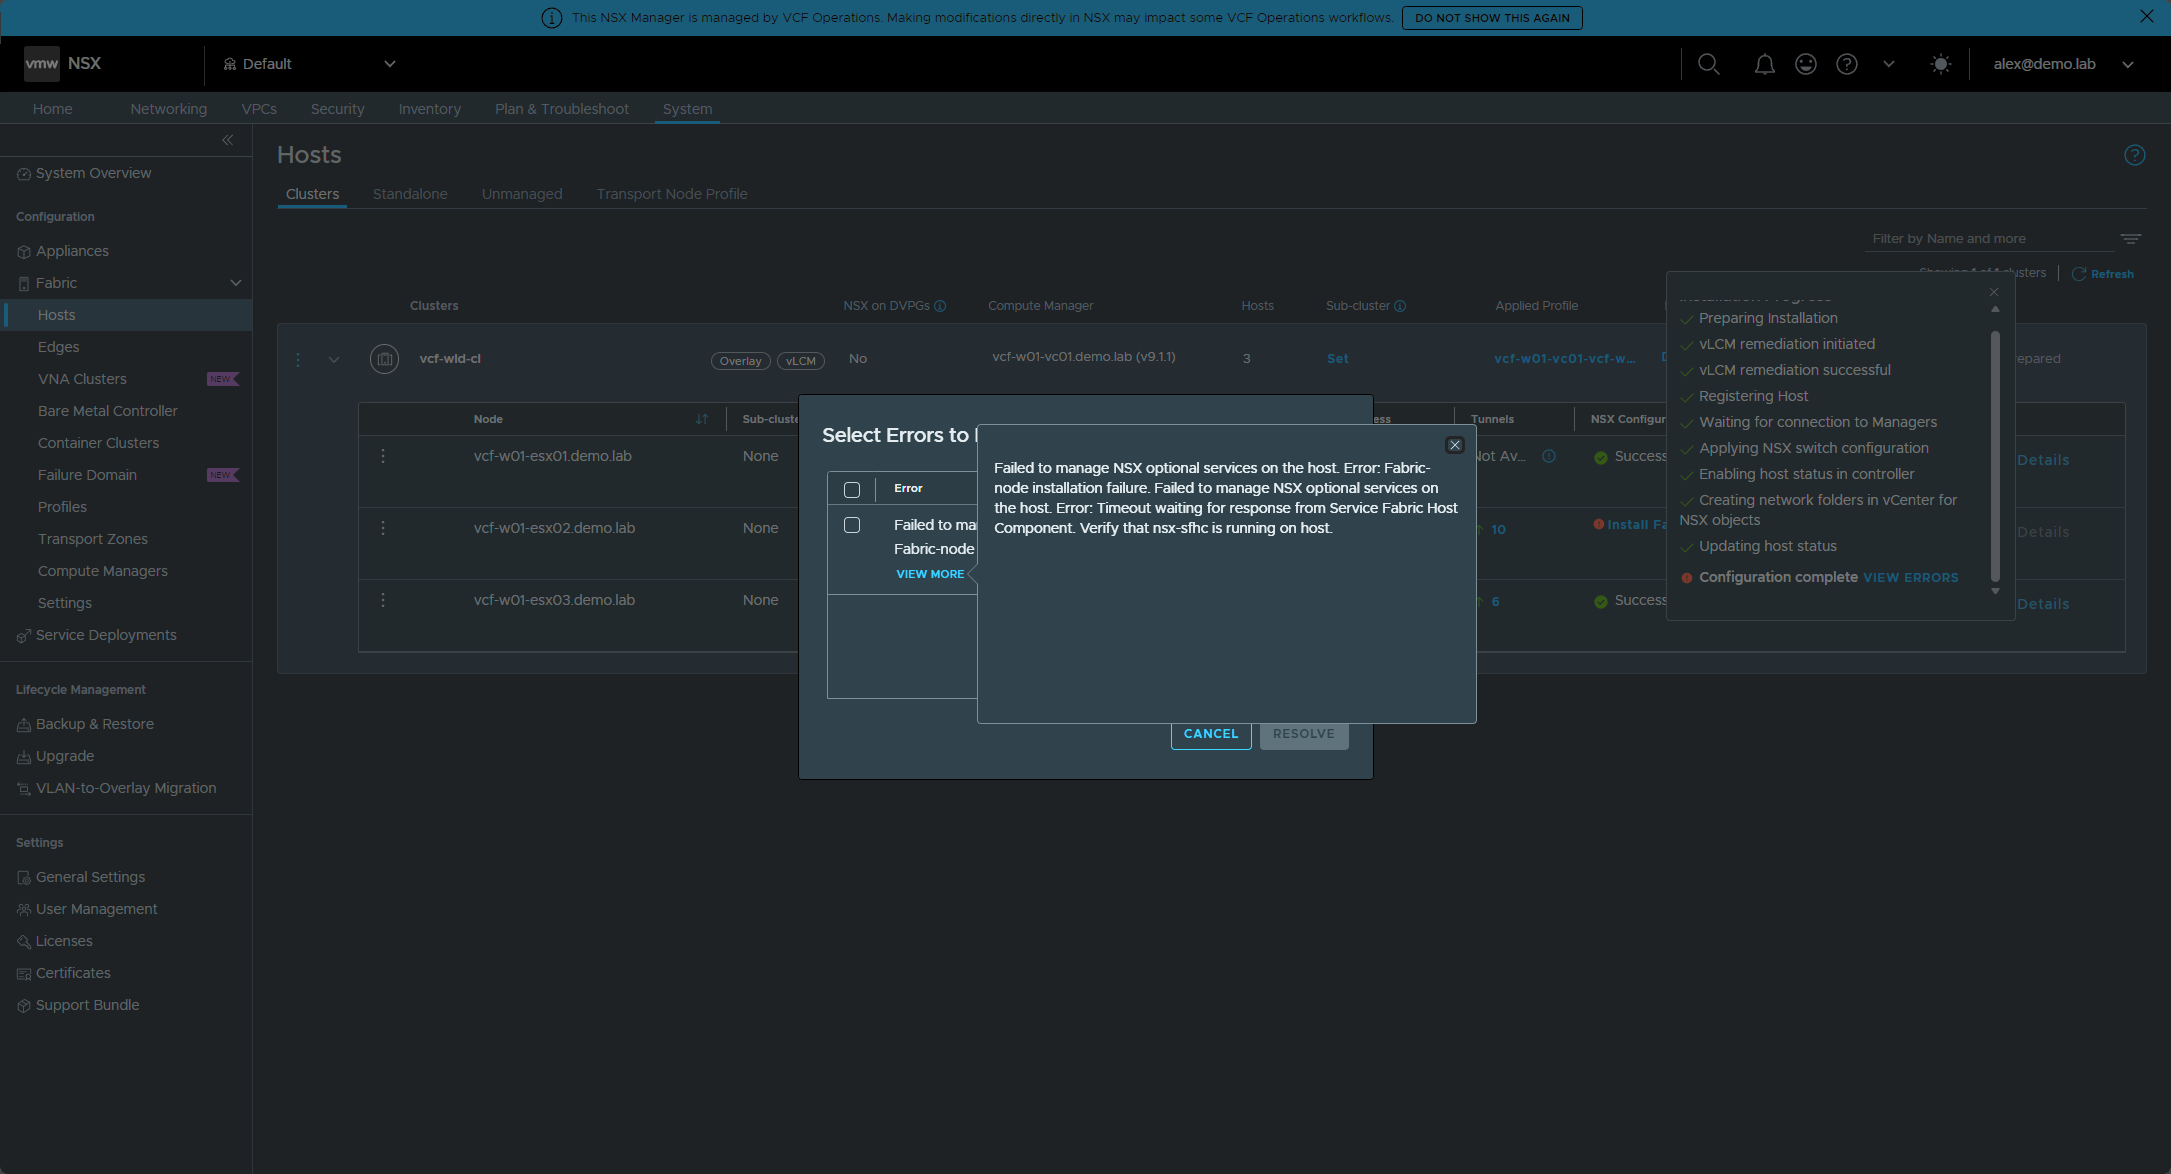Collapse the vcf-wld-cl cluster row
Screen dimensions: 2171x1174
[334, 359]
